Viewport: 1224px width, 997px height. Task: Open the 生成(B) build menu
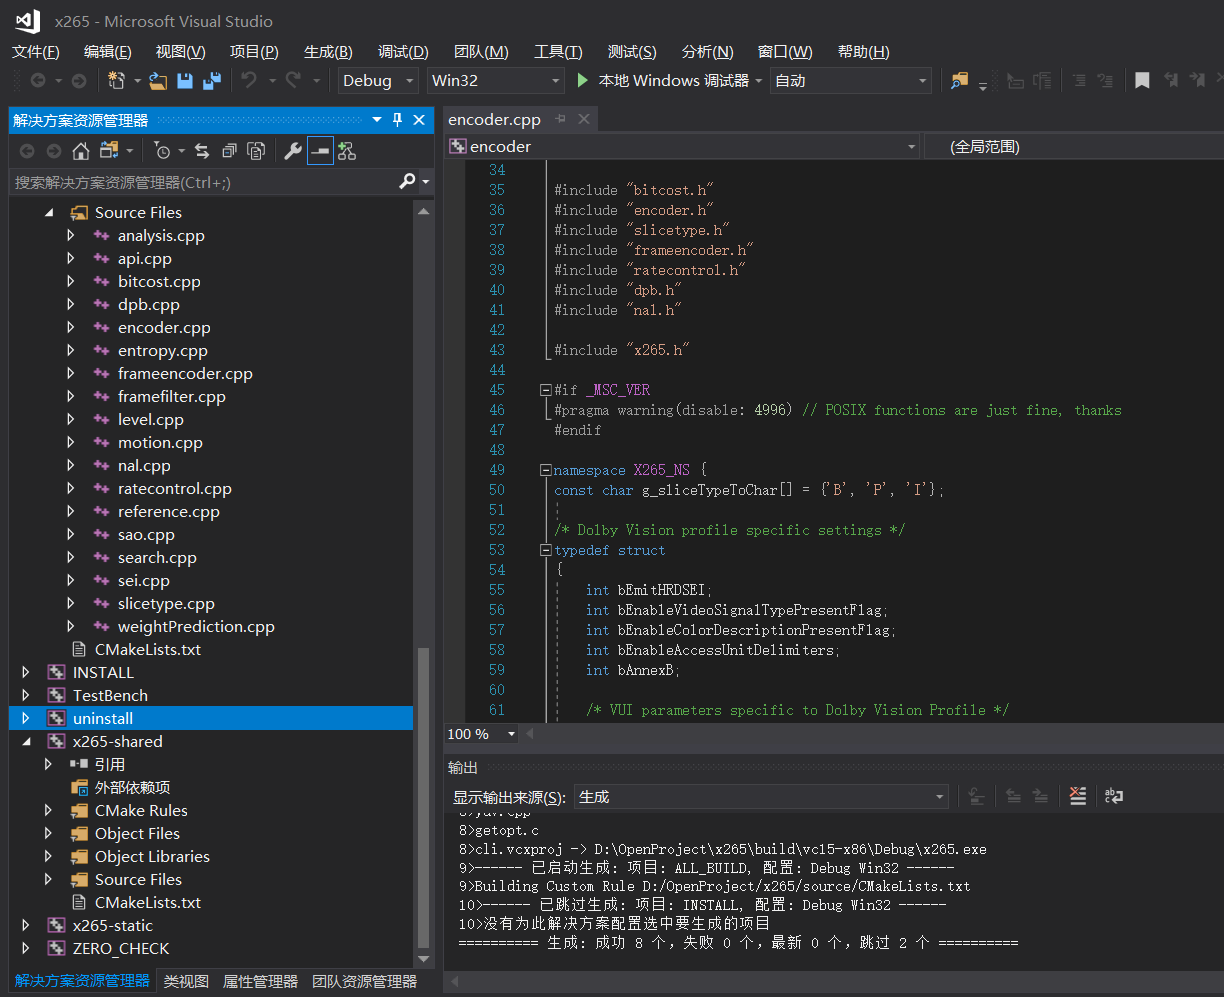click(x=328, y=52)
